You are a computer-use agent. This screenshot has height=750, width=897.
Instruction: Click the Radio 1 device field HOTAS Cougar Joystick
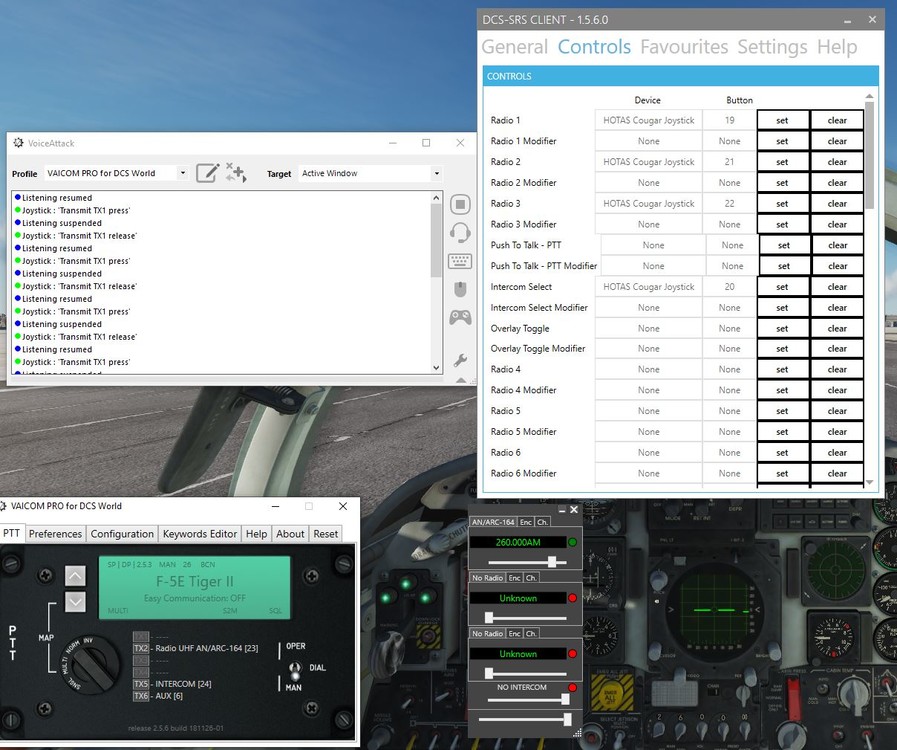(649, 120)
